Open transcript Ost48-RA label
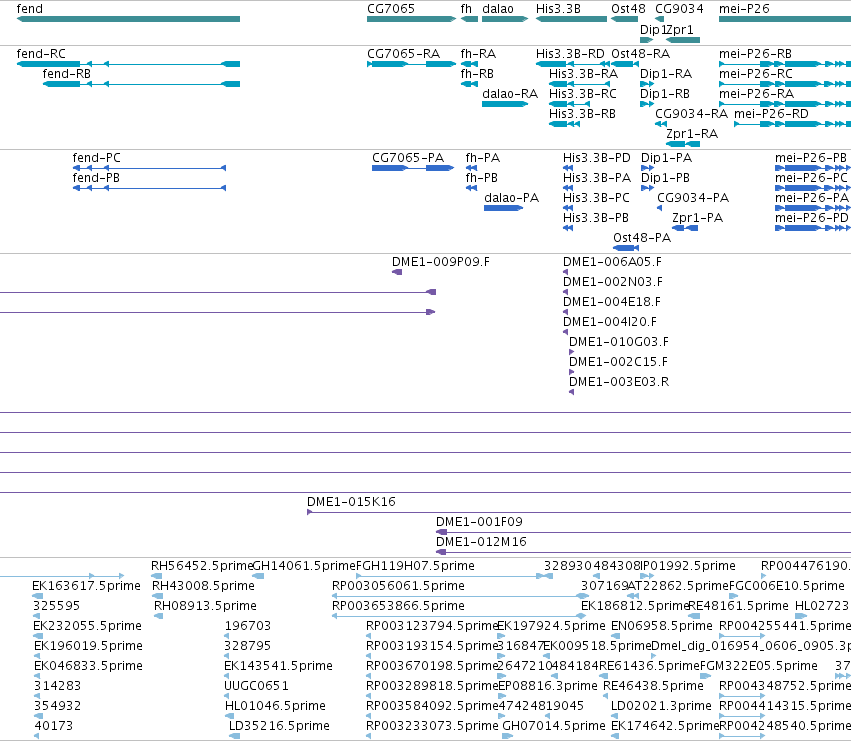The height and width of the screenshot is (741, 851). click(x=640, y=54)
